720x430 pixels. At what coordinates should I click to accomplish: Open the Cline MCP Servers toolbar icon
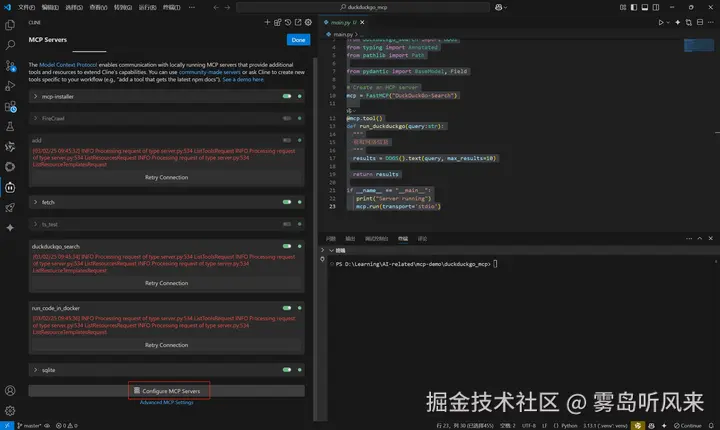tap(277, 22)
